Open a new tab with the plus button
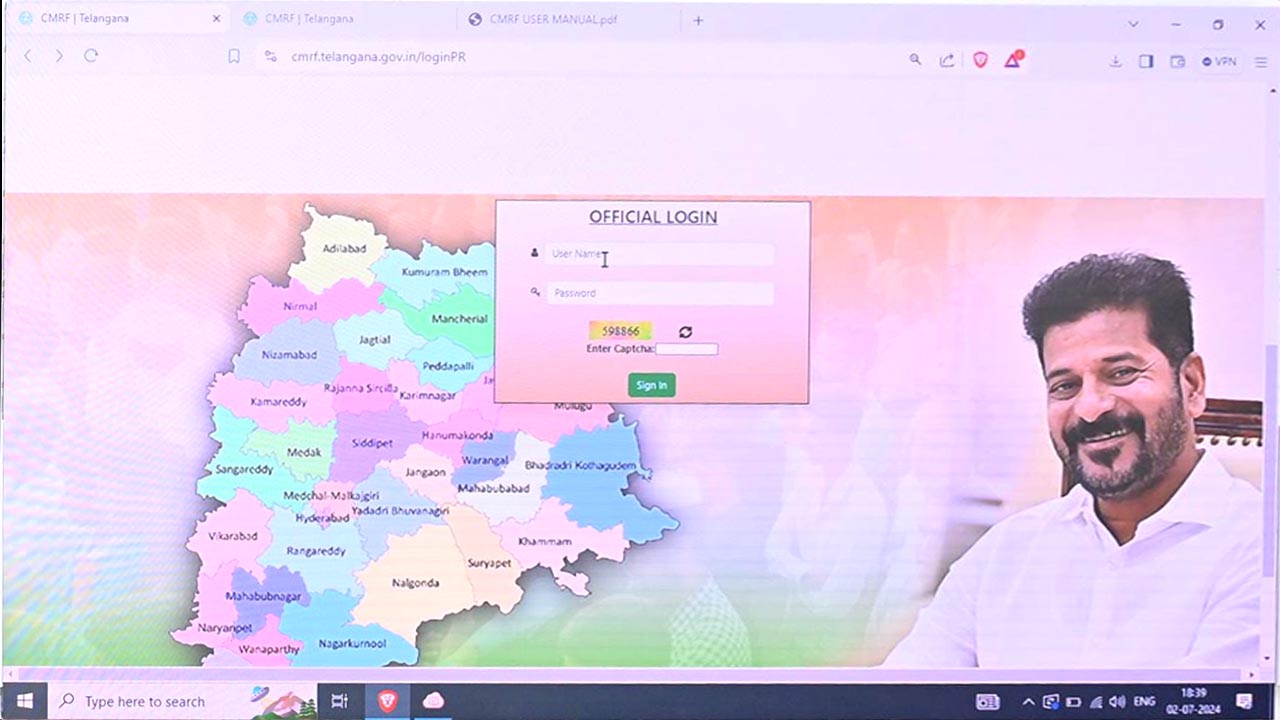The image size is (1280, 720). [698, 20]
